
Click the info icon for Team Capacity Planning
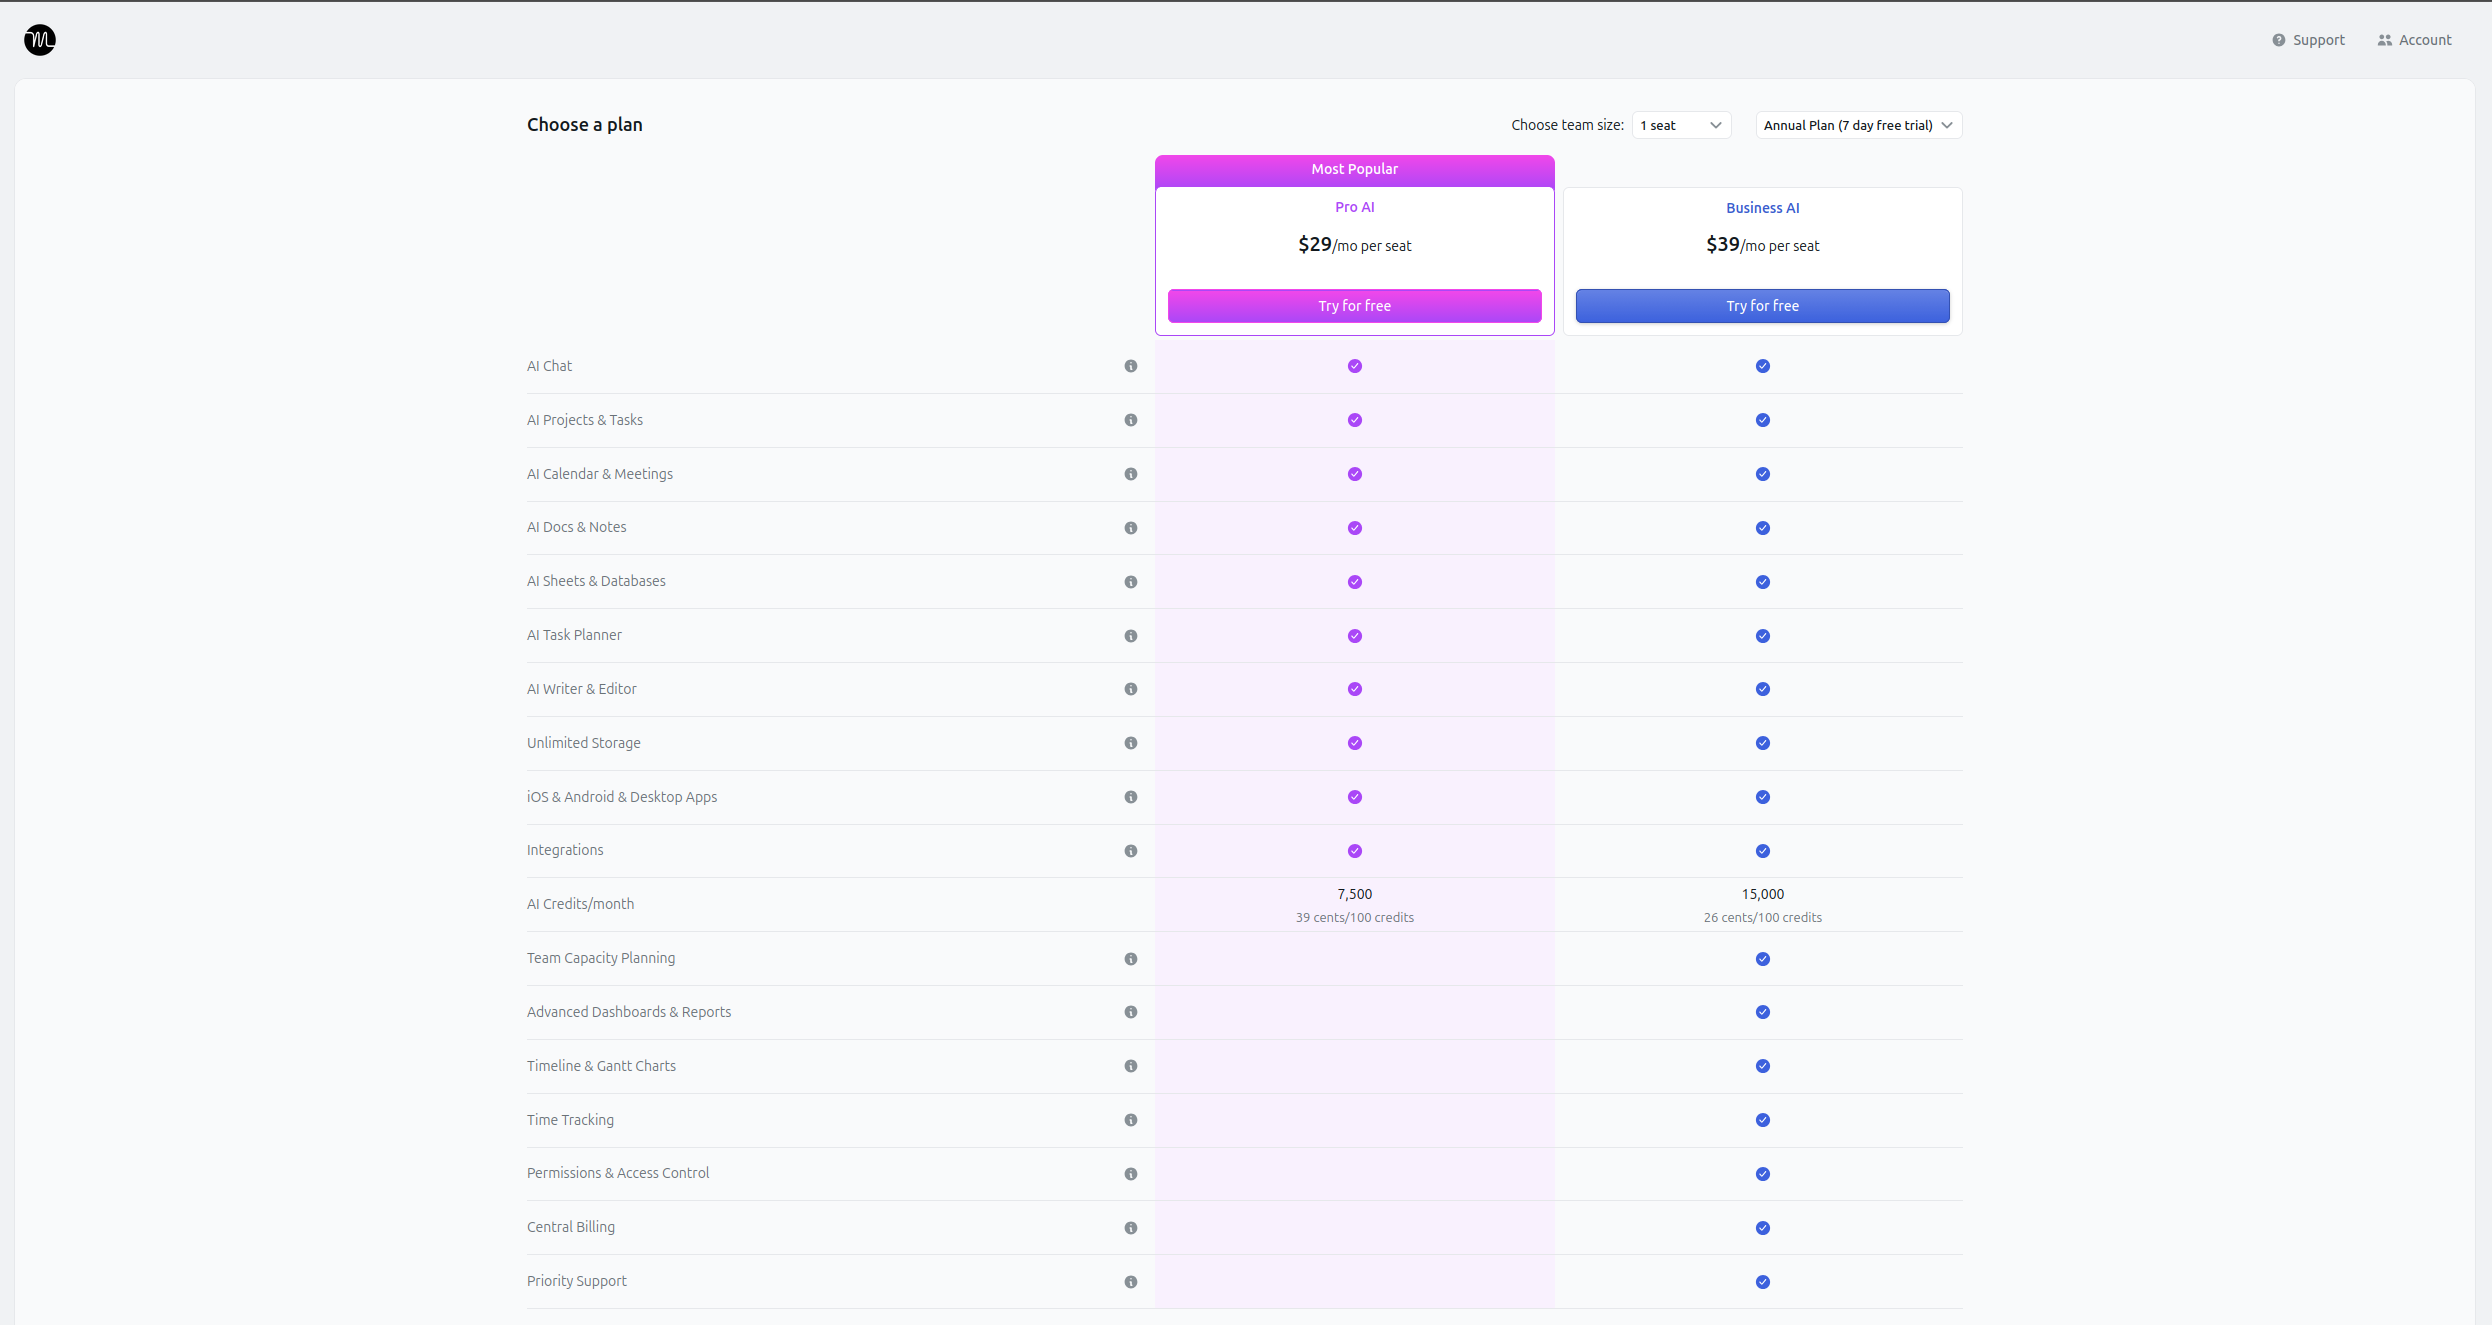pos(1131,959)
